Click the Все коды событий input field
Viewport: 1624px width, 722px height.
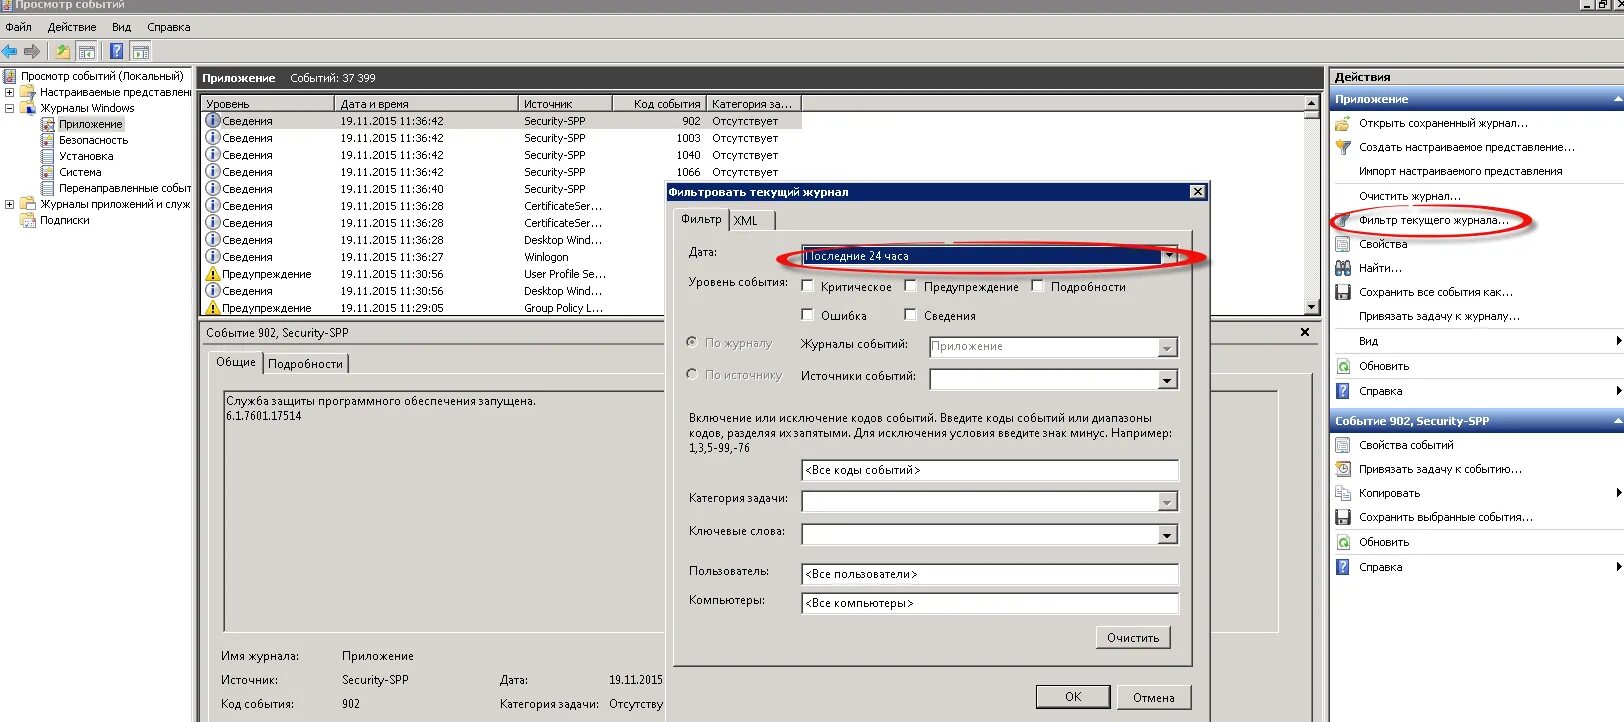[x=990, y=470]
